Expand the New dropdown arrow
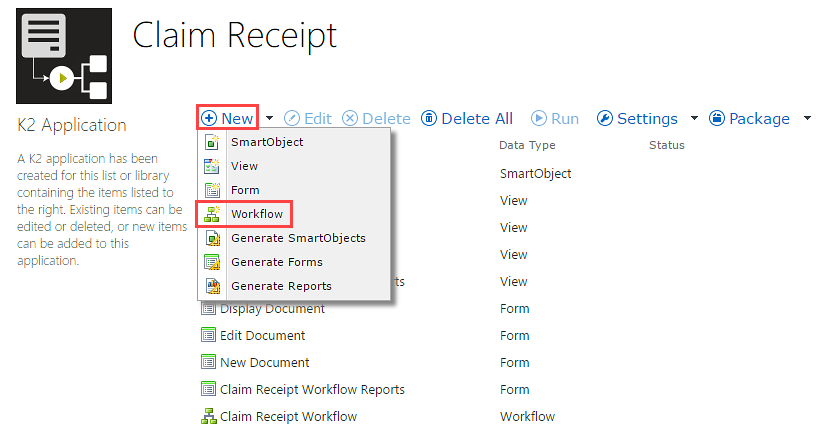Screen dimensions: 826x440 (x=269, y=119)
